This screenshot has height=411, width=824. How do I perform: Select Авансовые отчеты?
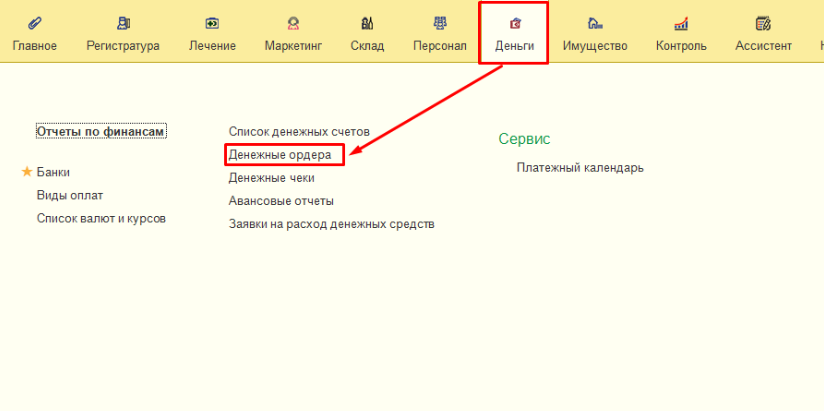(279, 201)
